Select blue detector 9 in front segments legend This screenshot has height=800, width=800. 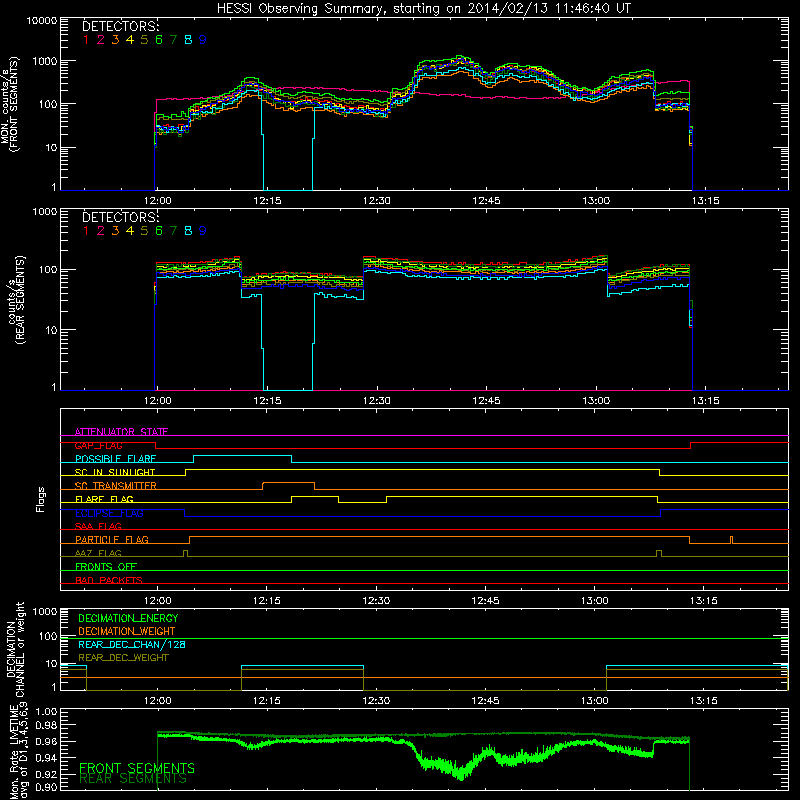[203, 40]
